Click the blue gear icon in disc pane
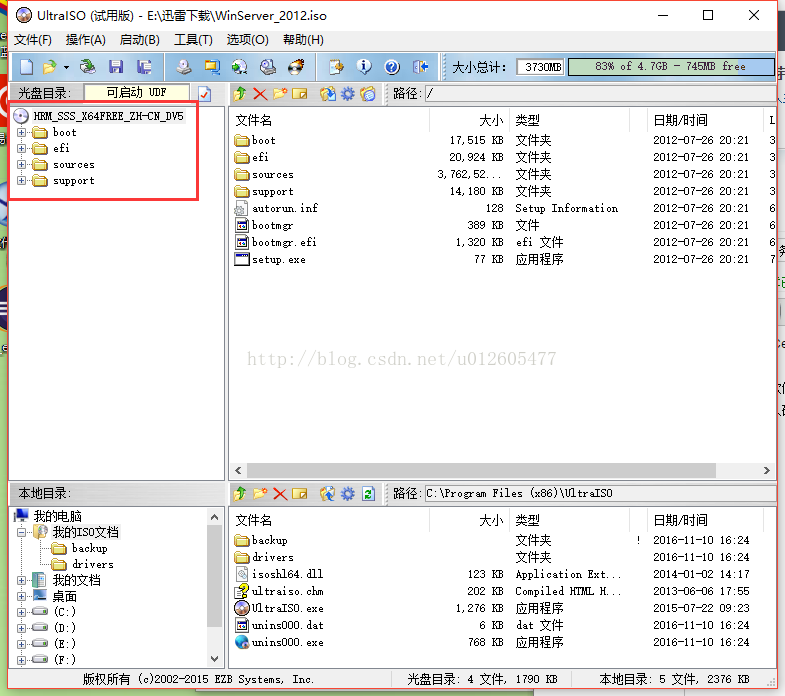The image size is (785, 696). 348,94
